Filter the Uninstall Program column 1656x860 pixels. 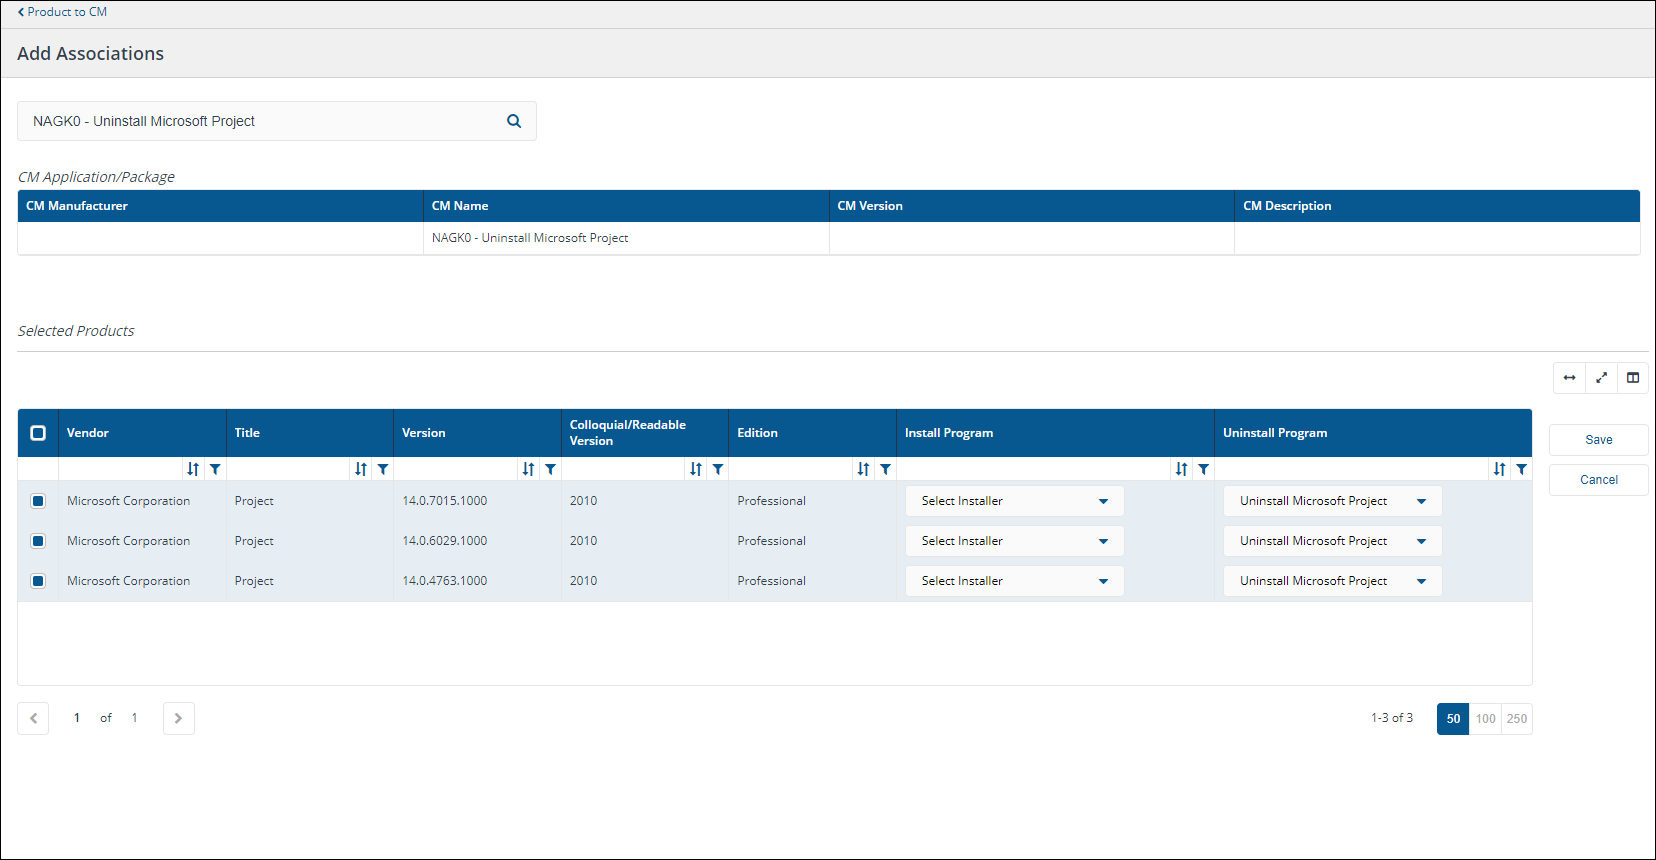(x=1521, y=469)
